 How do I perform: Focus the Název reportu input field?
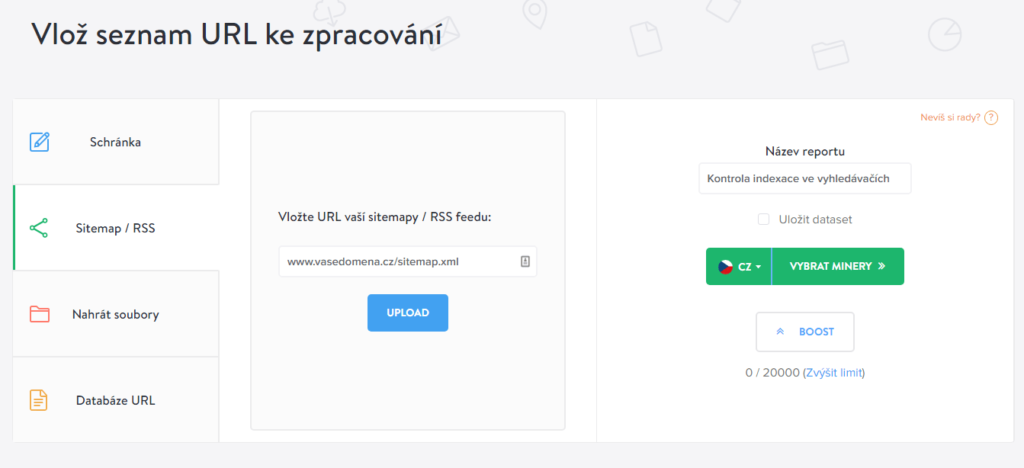805,179
